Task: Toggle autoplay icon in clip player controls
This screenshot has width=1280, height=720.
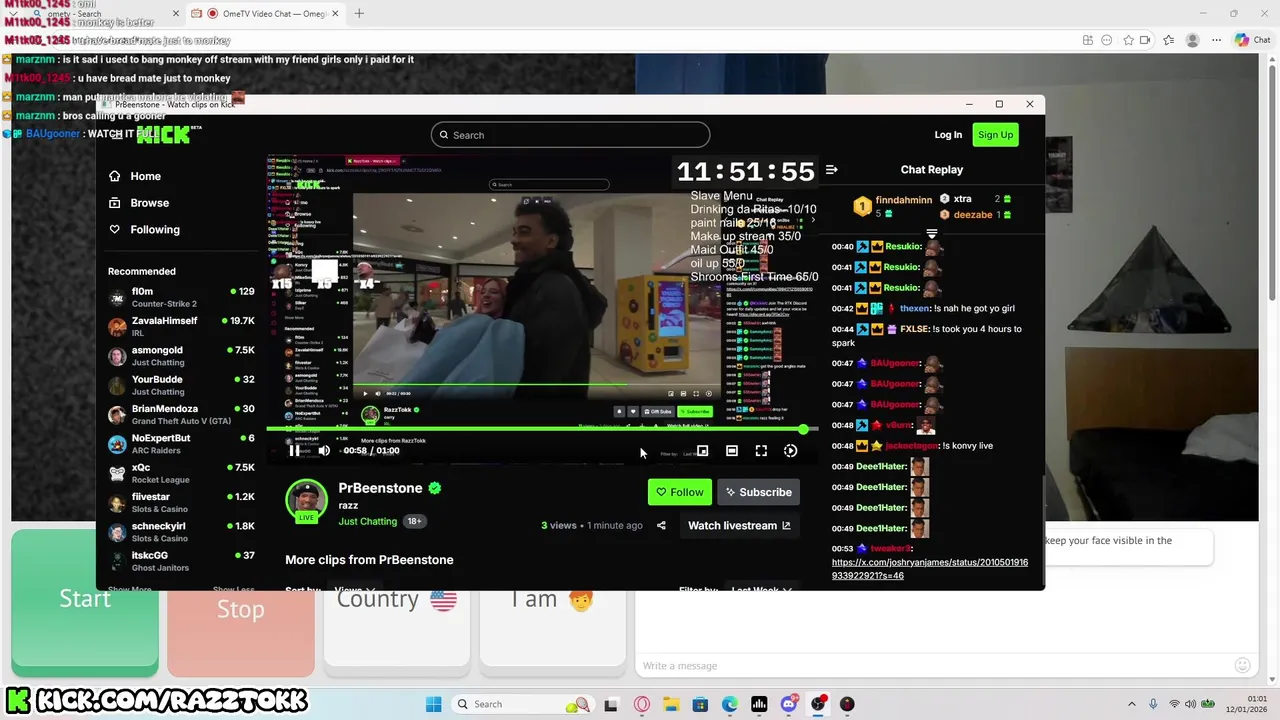Action: [790, 451]
